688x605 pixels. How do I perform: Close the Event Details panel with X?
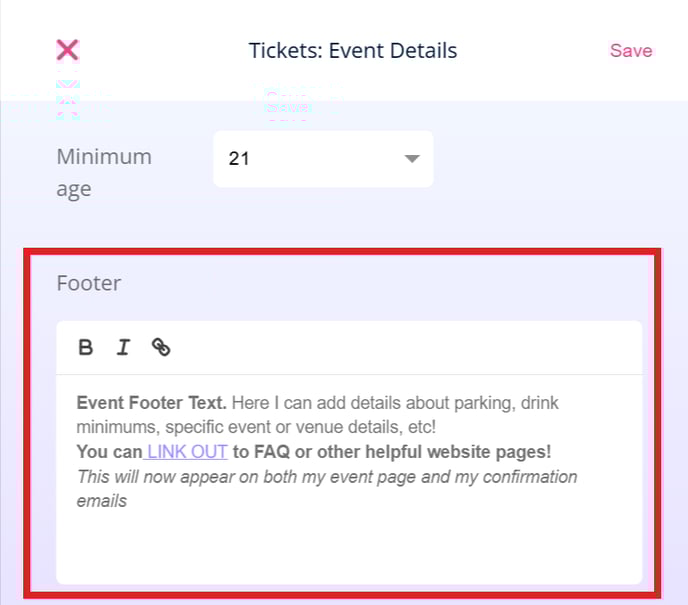click(x=68, y=50)
